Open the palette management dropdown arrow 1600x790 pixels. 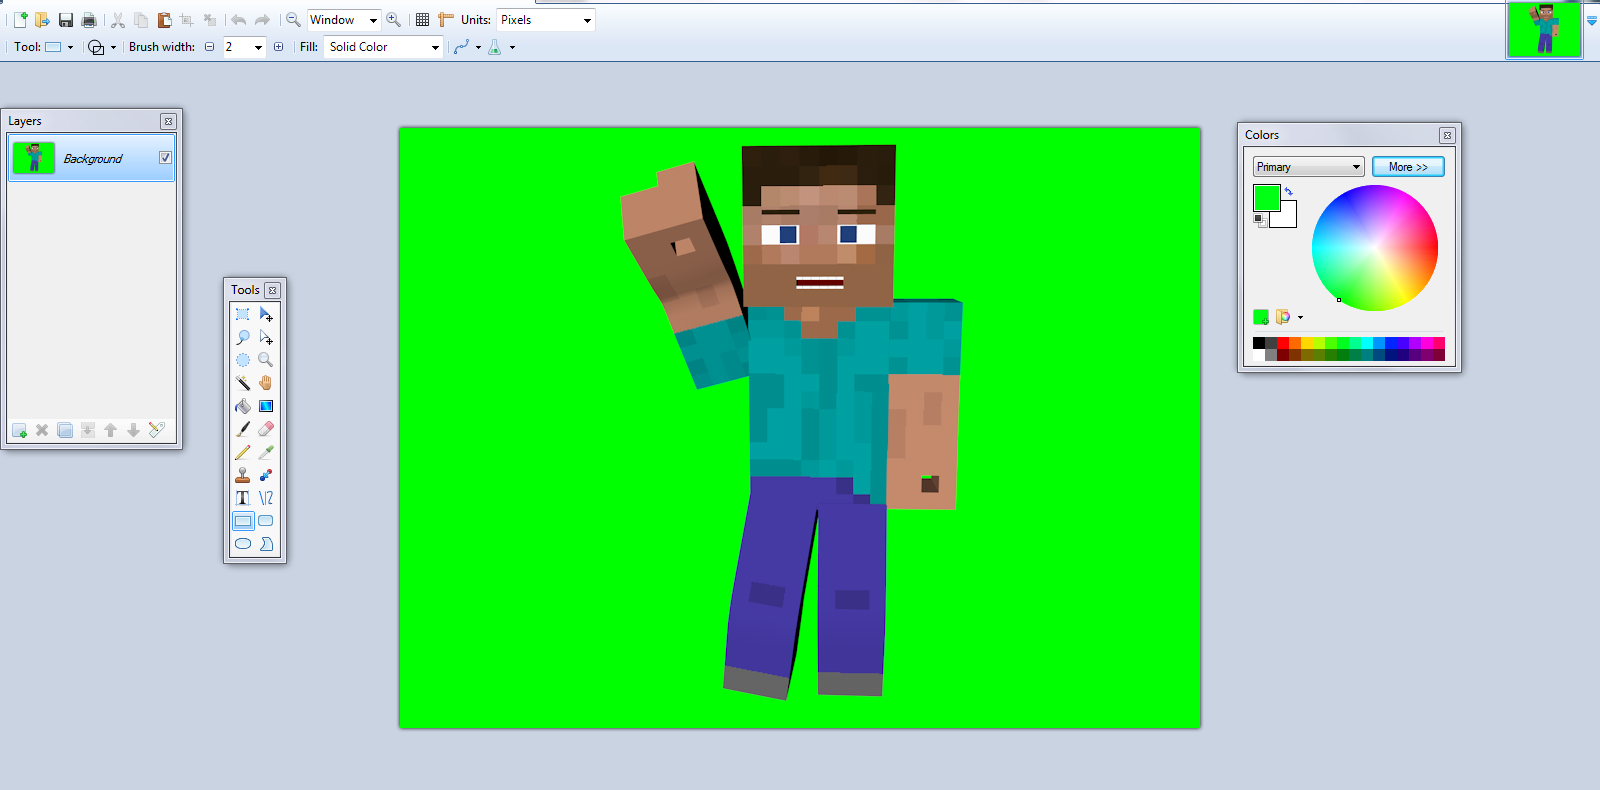coord(1300,318)
